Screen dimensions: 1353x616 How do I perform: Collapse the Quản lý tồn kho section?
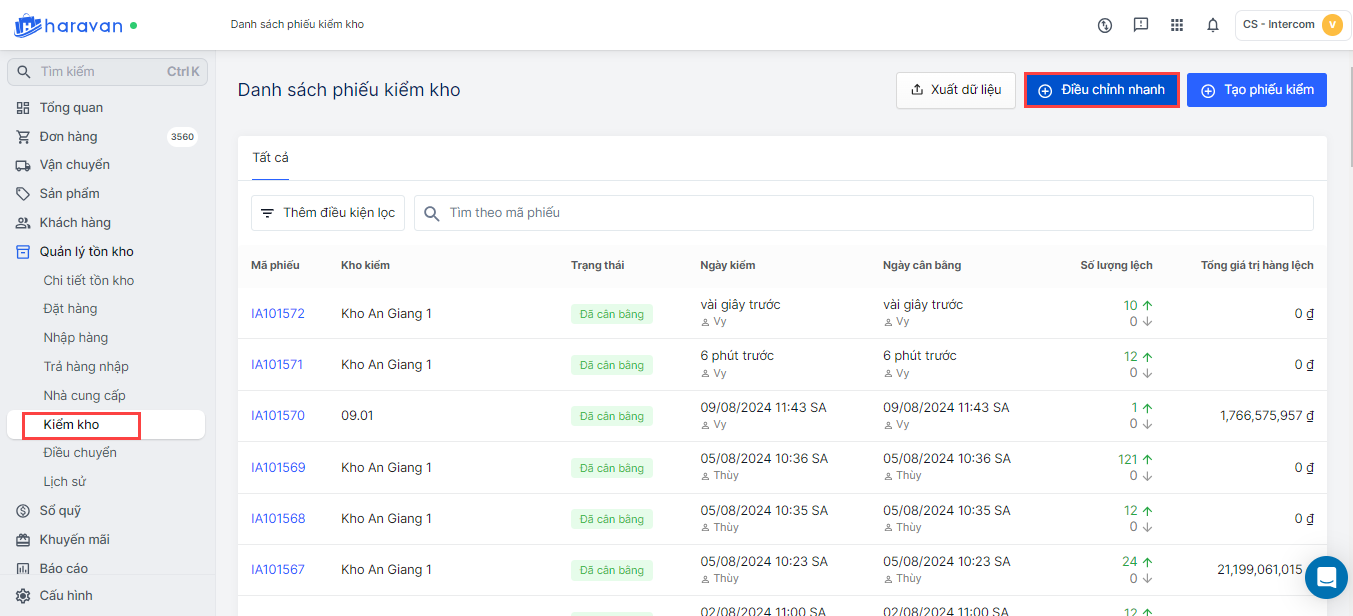(86, 252)
